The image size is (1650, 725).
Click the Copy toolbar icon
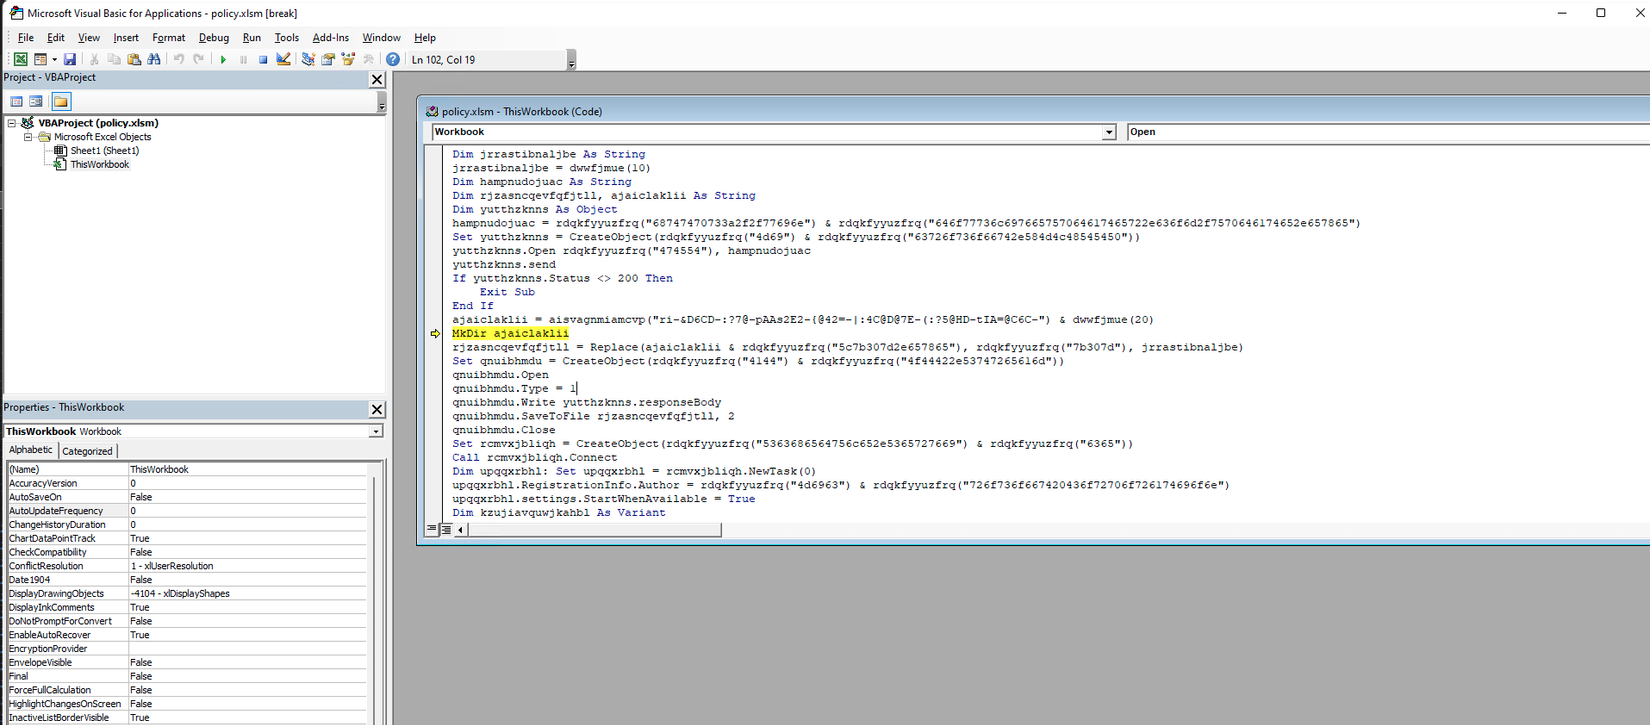pos(114,60)
